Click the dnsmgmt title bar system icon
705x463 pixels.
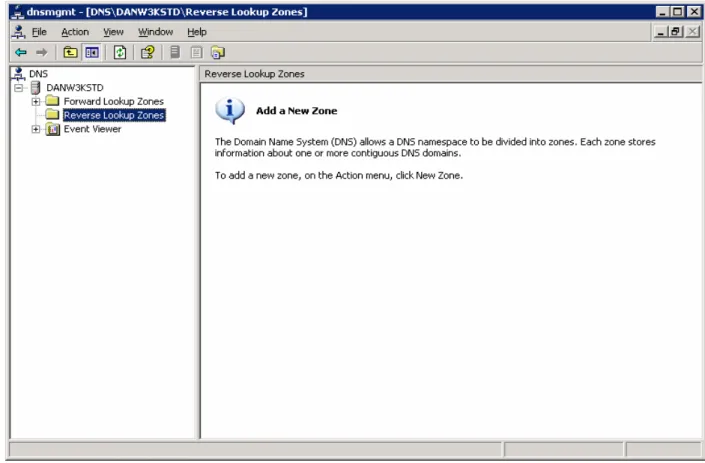tap(17, 12)
